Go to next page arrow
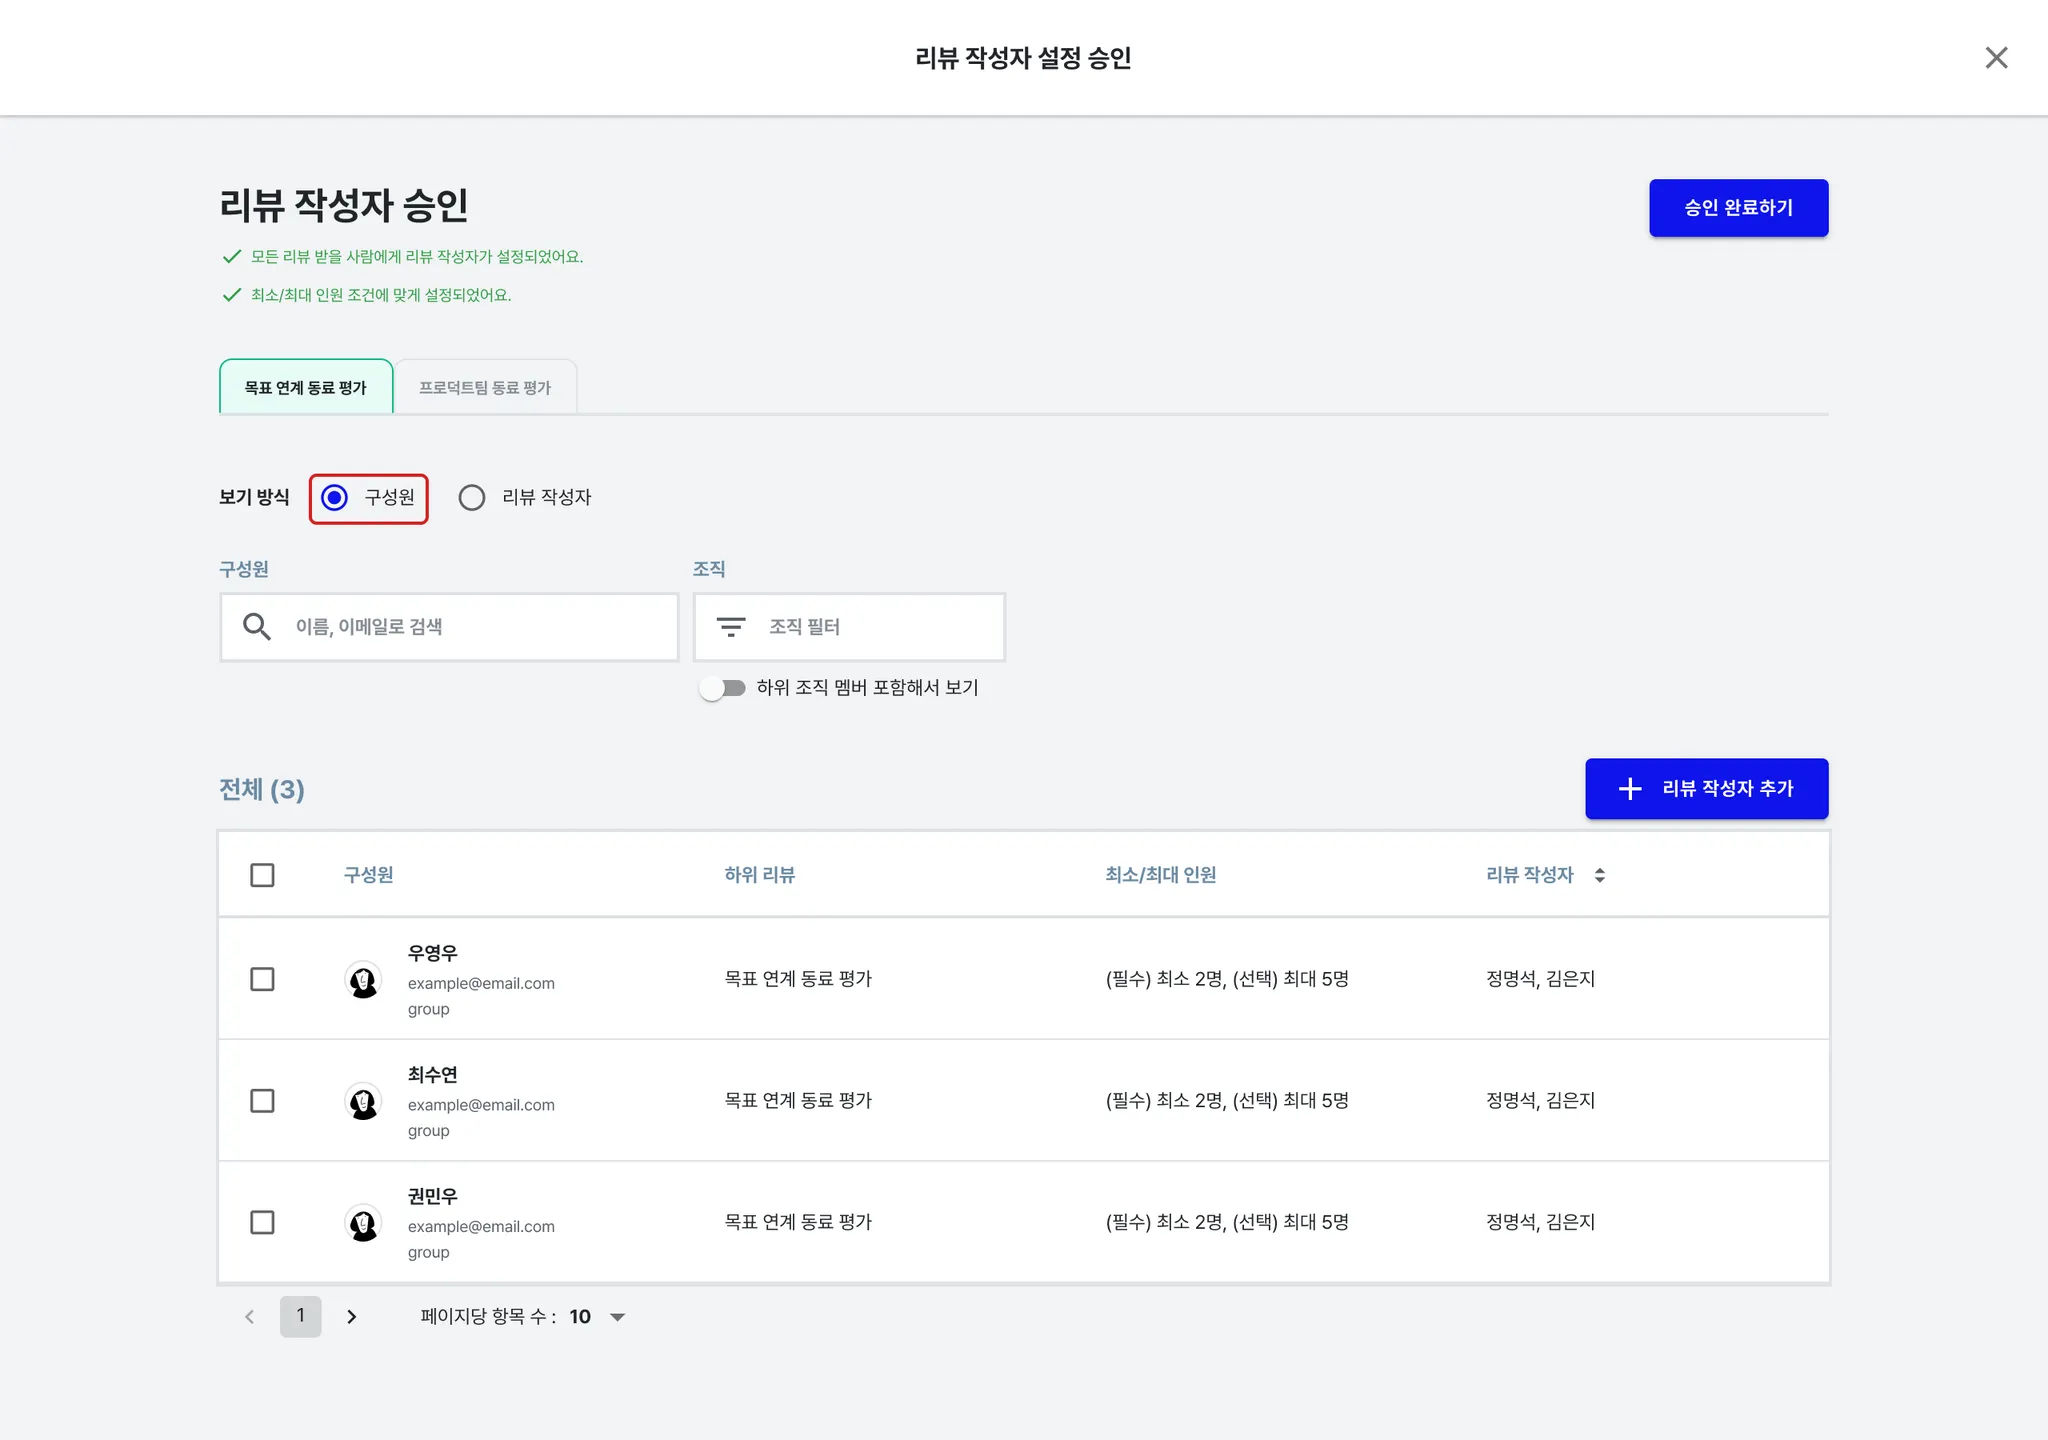Image resolution: width=2048 pixels, height=1440 pixels. (352, 1317)
